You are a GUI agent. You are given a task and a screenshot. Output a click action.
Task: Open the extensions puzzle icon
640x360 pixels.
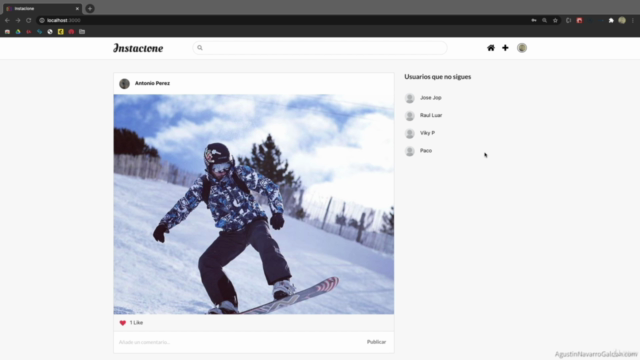point(611,20)
